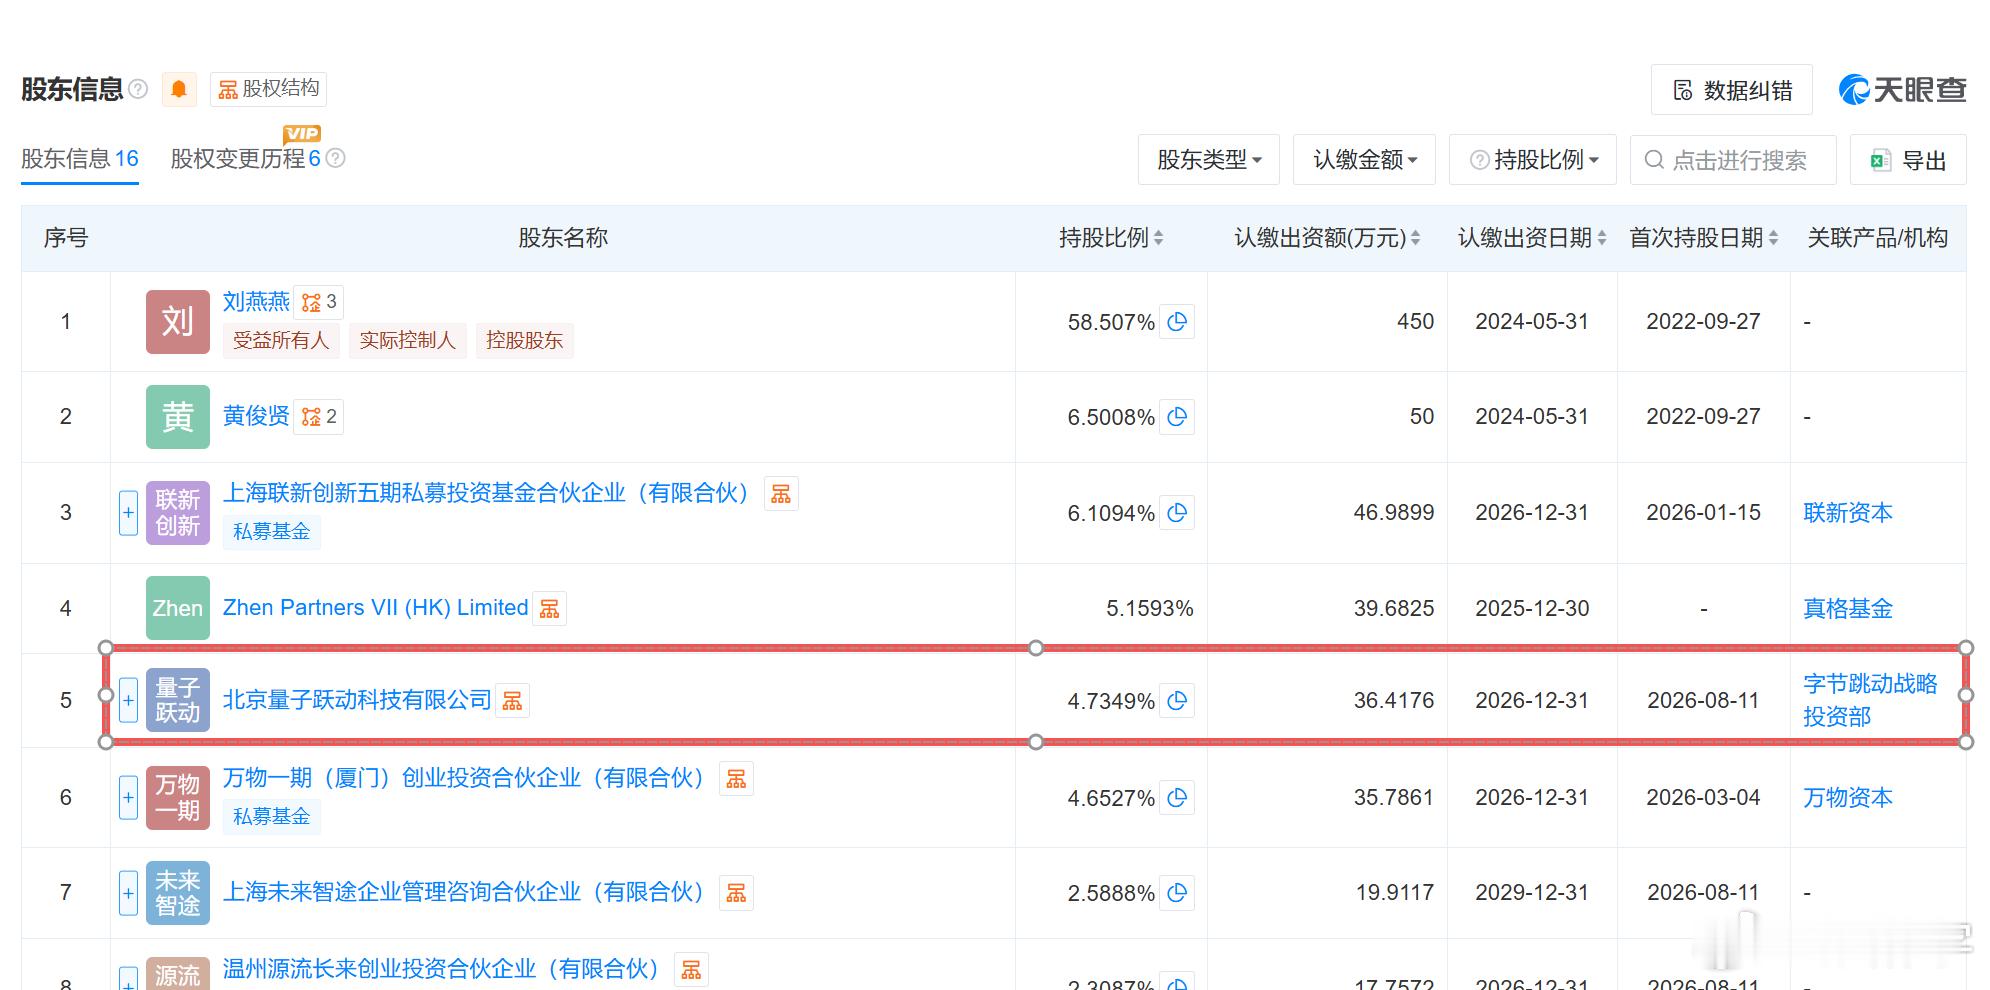
Task: Click 私募基金 tag under 万物一期（厦门）
Action: [x=271, y=817]
